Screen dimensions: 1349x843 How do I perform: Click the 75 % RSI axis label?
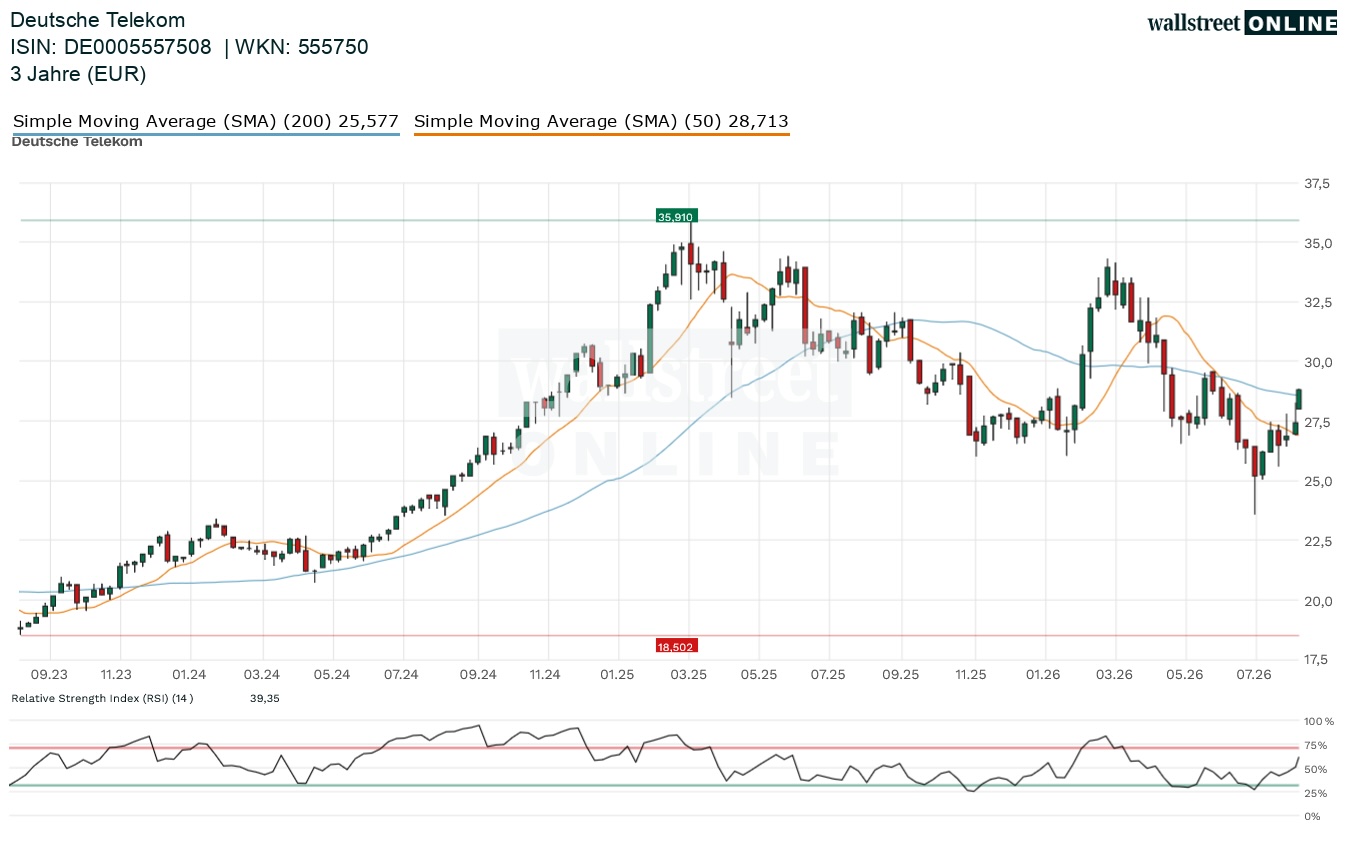[1316, 745]
